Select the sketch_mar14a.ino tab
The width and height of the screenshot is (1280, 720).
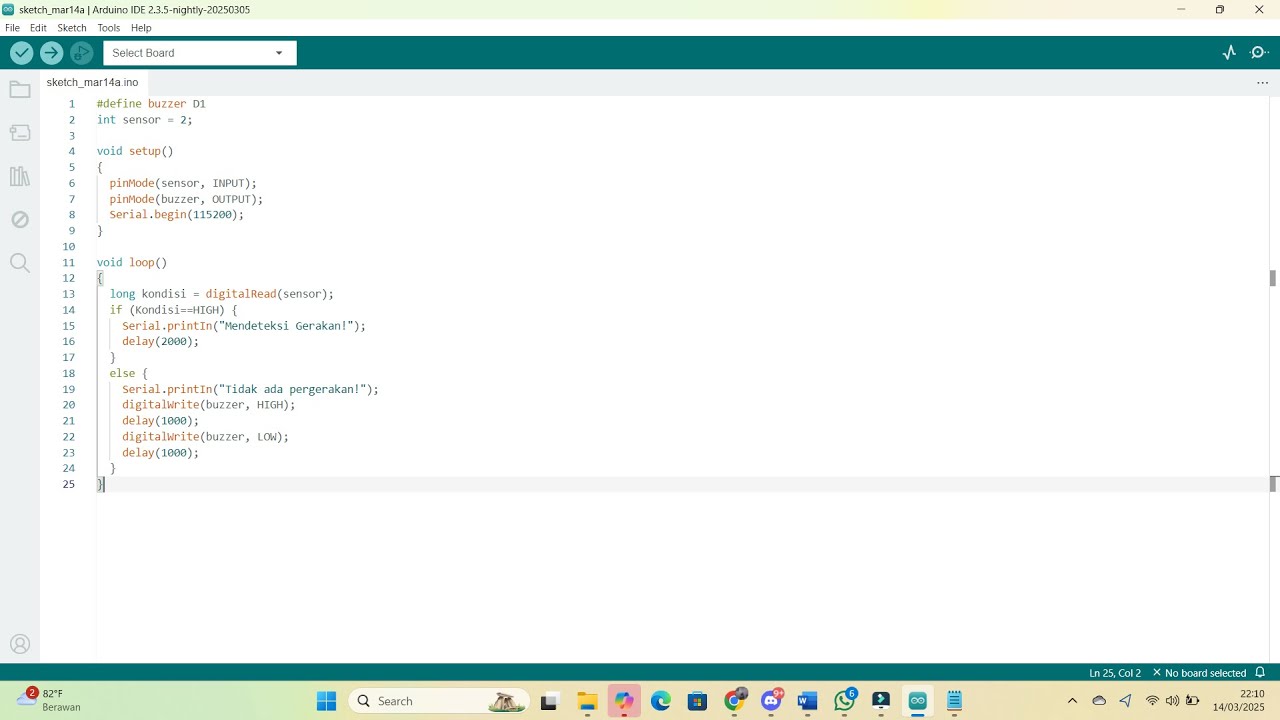pos(92,82)
